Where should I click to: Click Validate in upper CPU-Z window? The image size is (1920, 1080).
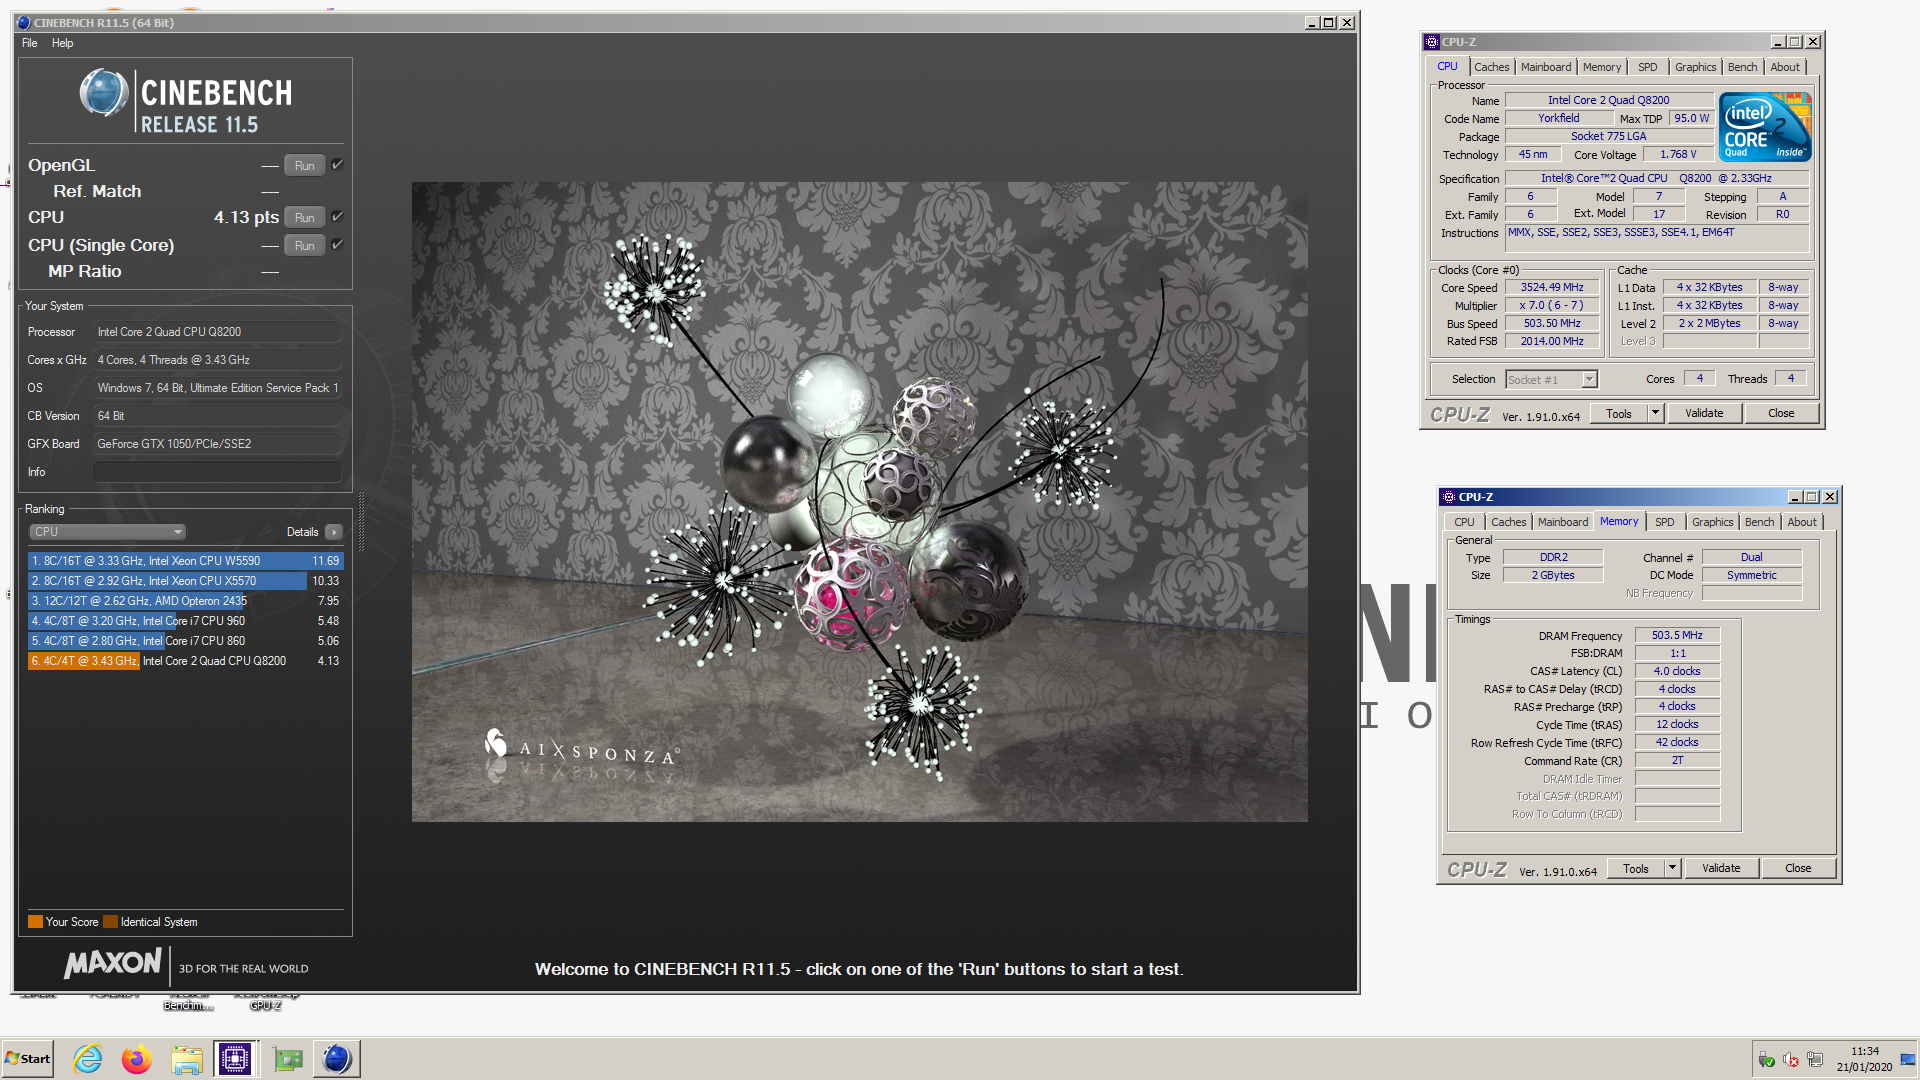[1704, 414]
